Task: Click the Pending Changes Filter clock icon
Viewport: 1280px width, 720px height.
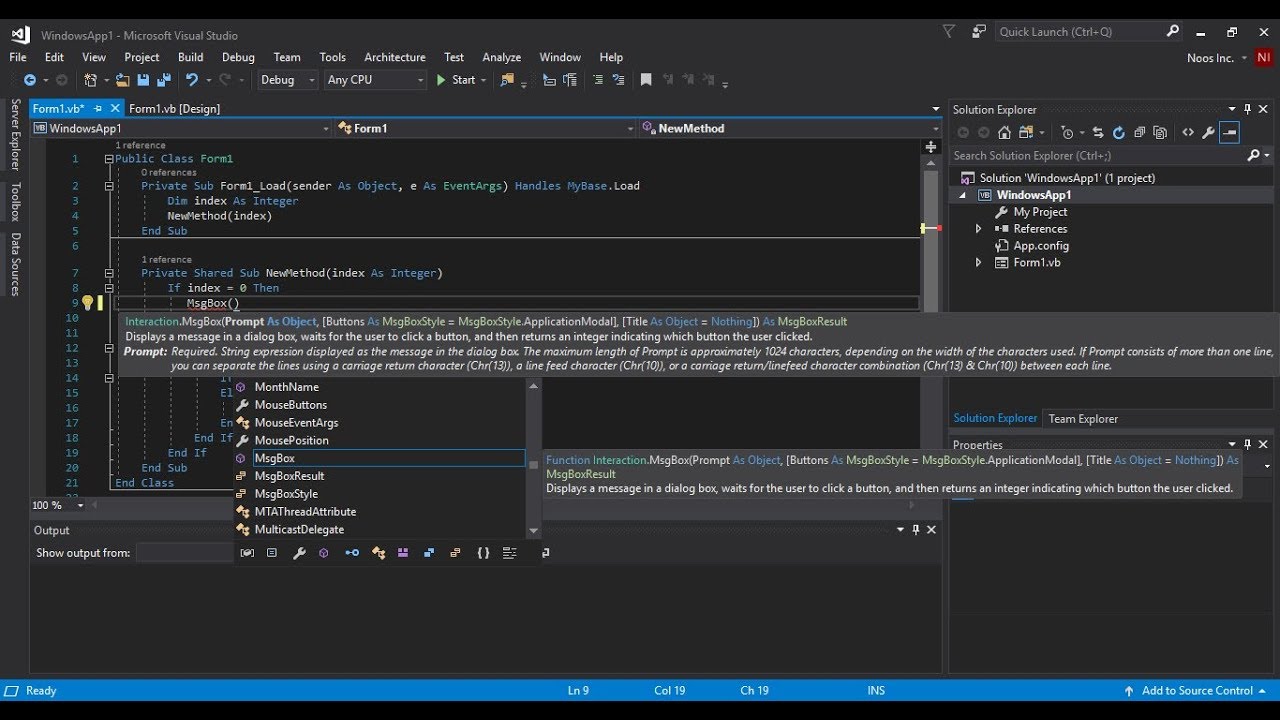Action: click(1067, 132)
